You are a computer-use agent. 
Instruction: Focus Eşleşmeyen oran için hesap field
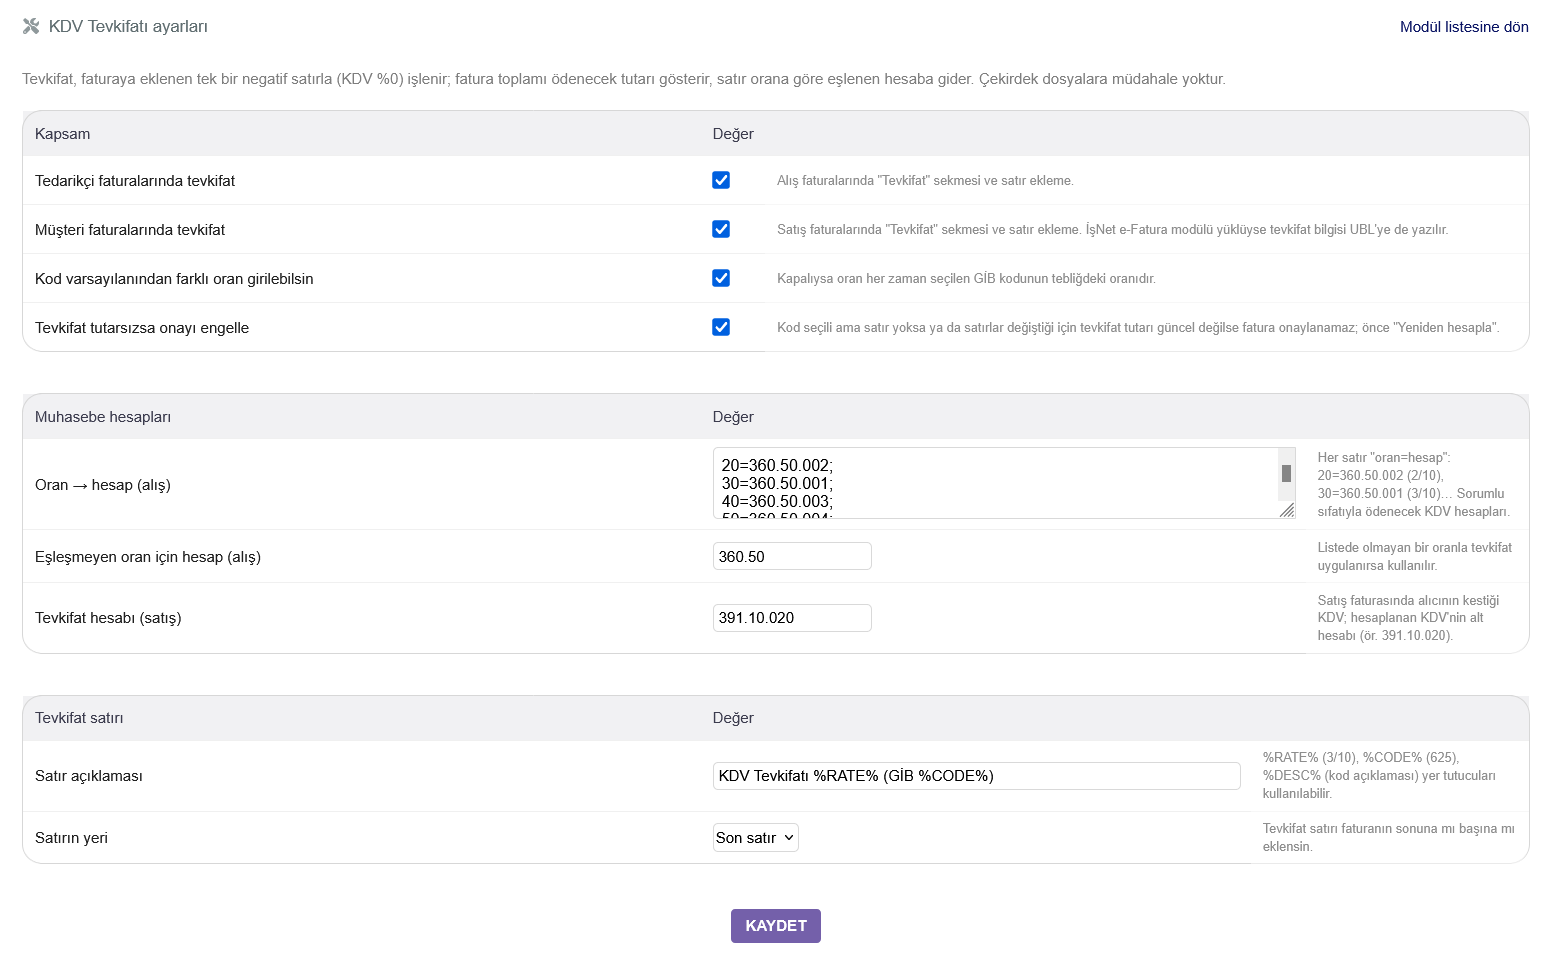coord(792,556)
